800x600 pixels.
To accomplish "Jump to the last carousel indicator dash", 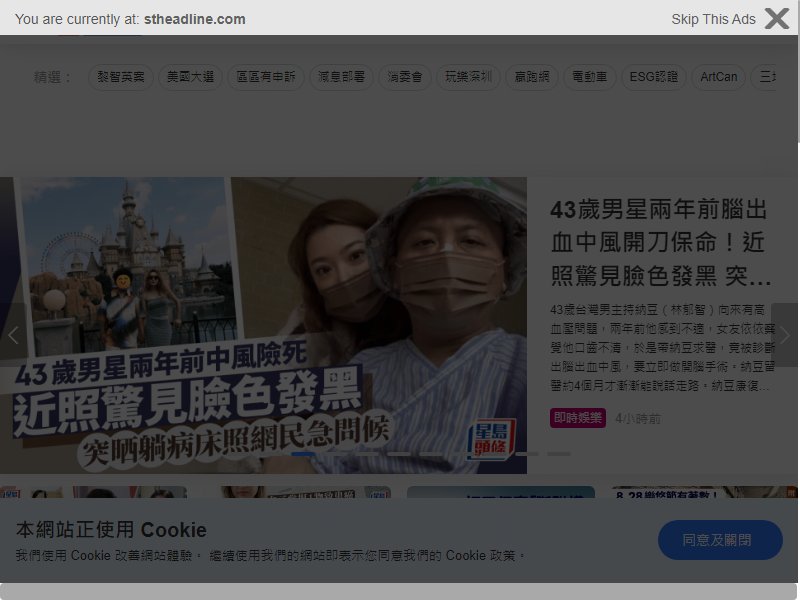I will (x=559, y=454).
